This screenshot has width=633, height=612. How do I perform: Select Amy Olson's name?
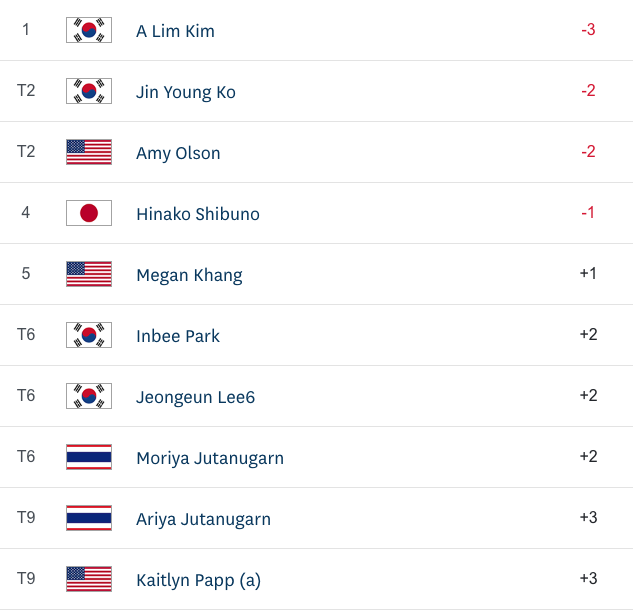click(178, 153)
